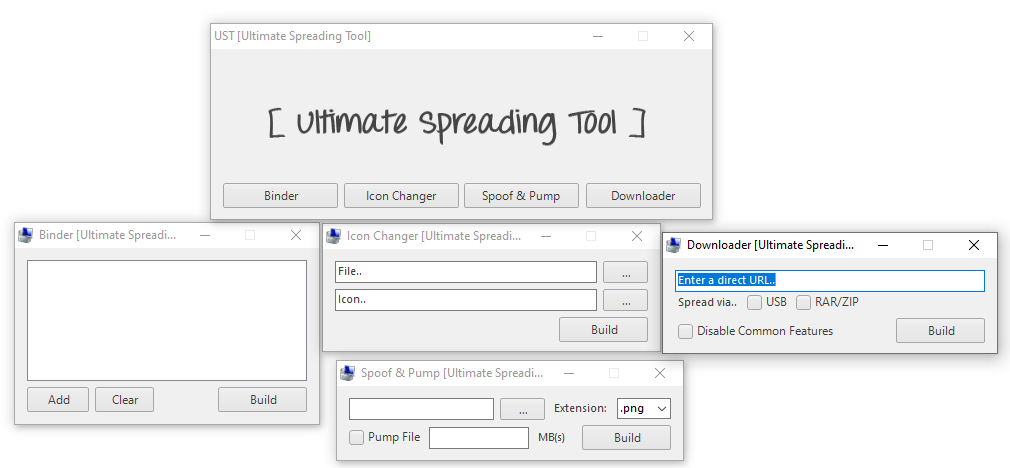
Task: Click the Downloader window title bar icon
Action: click(x=674, y=245)
